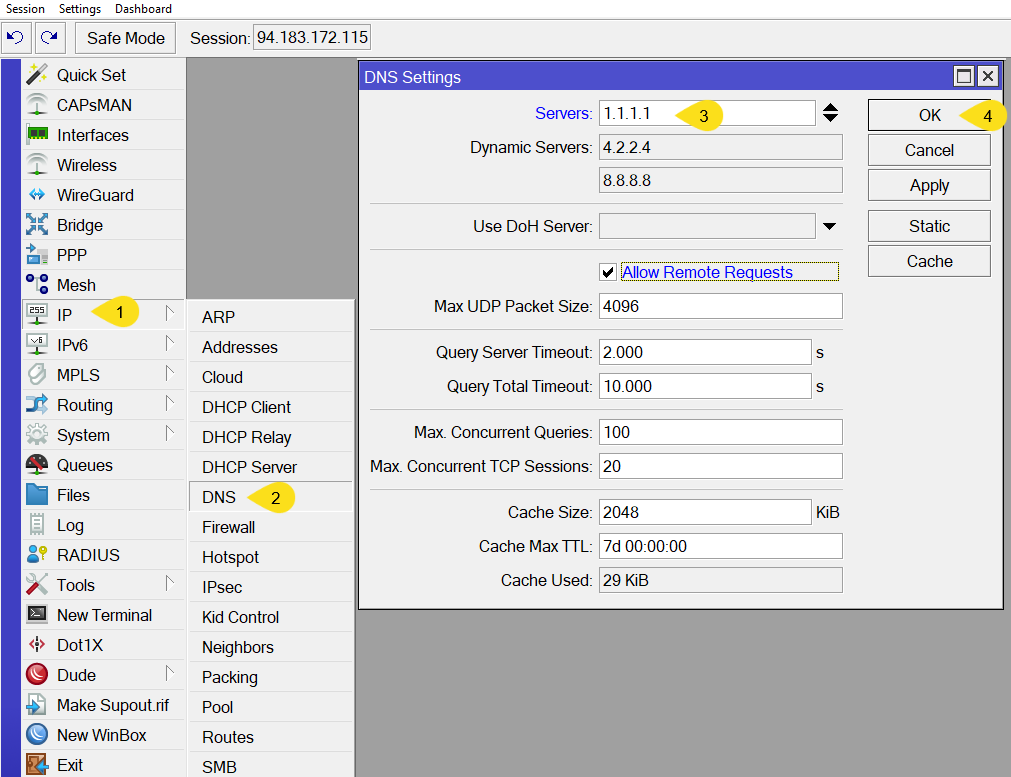
Task: Toggle Allow Remote Requests checkbox
Action: tap(607, 272)
